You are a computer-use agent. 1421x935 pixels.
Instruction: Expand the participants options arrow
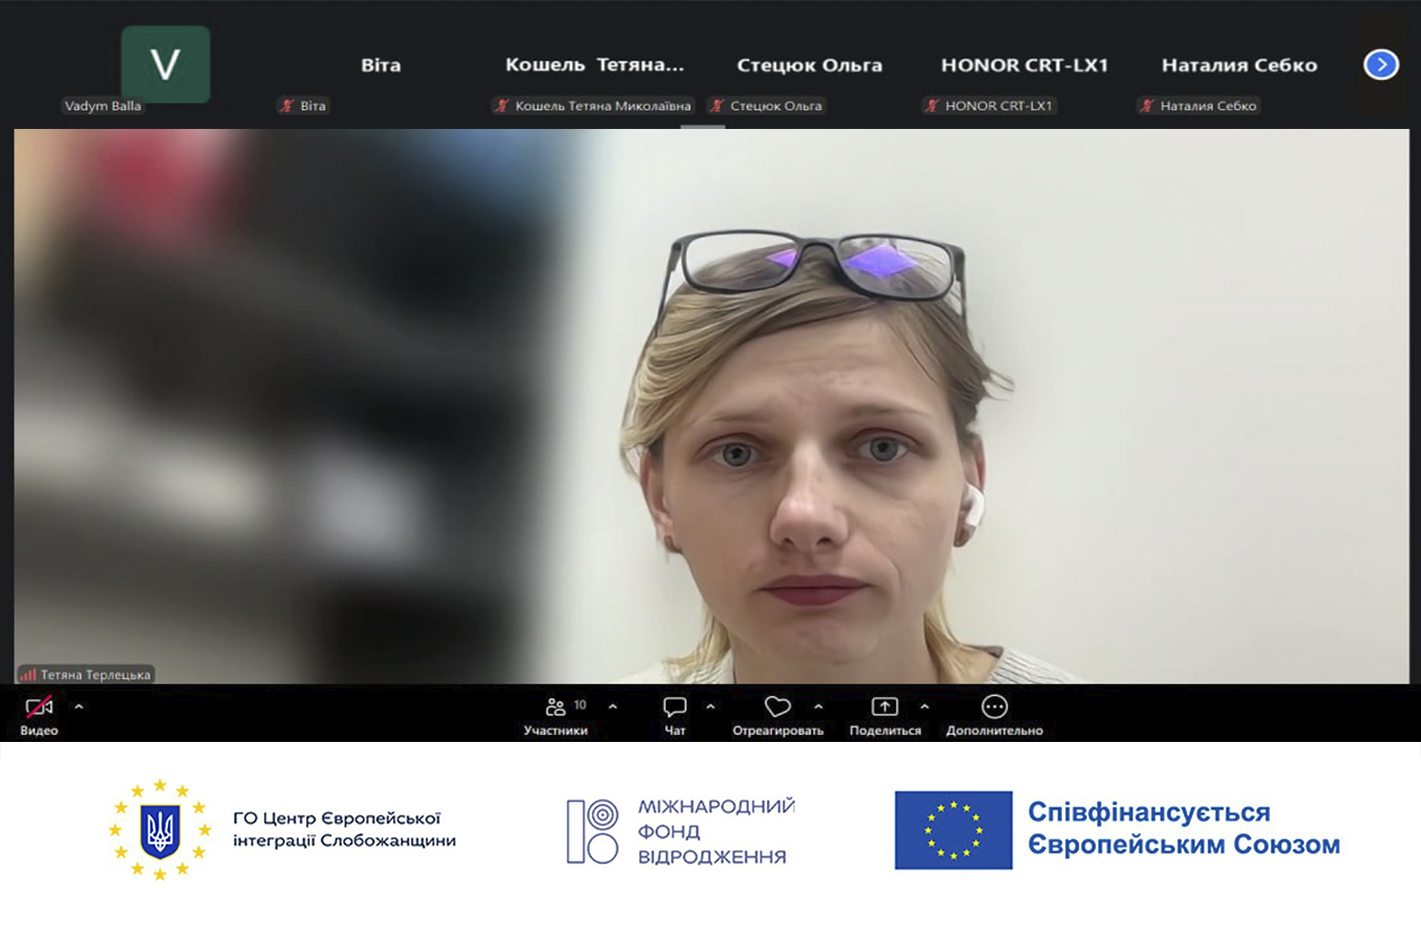[x=613, y=707]
